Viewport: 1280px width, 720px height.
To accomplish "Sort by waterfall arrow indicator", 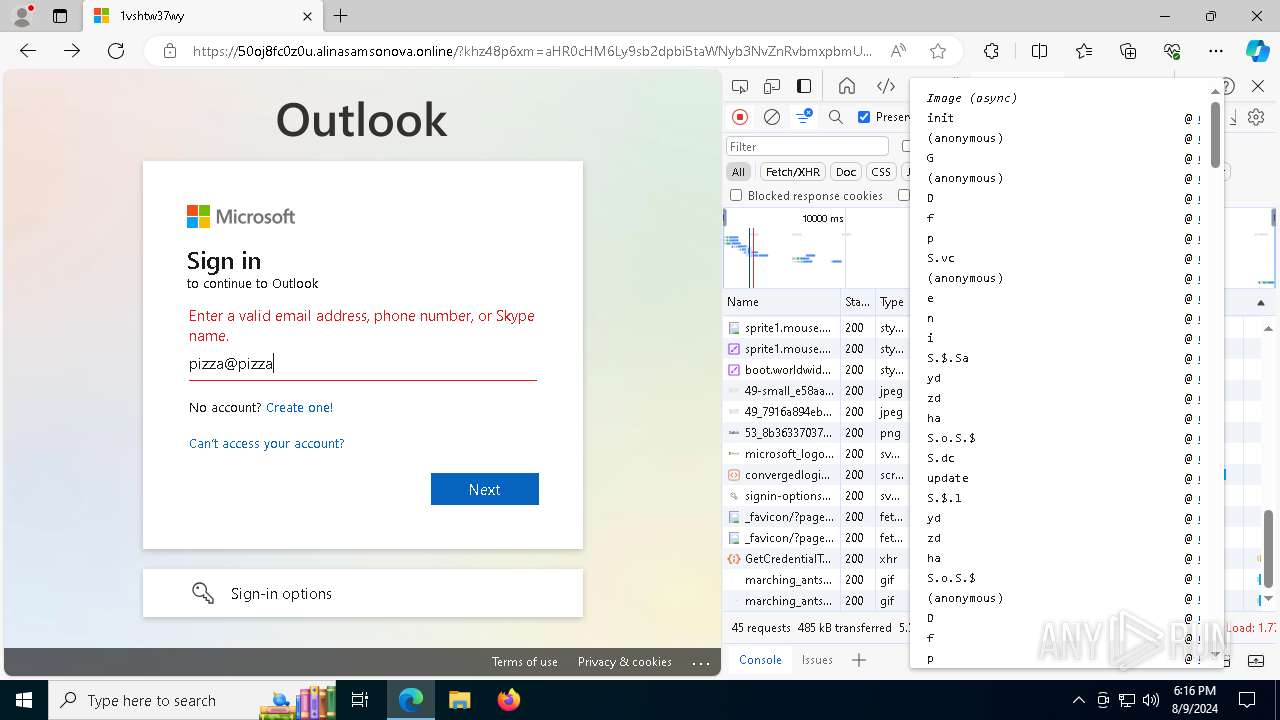I will click(1261, 302).
